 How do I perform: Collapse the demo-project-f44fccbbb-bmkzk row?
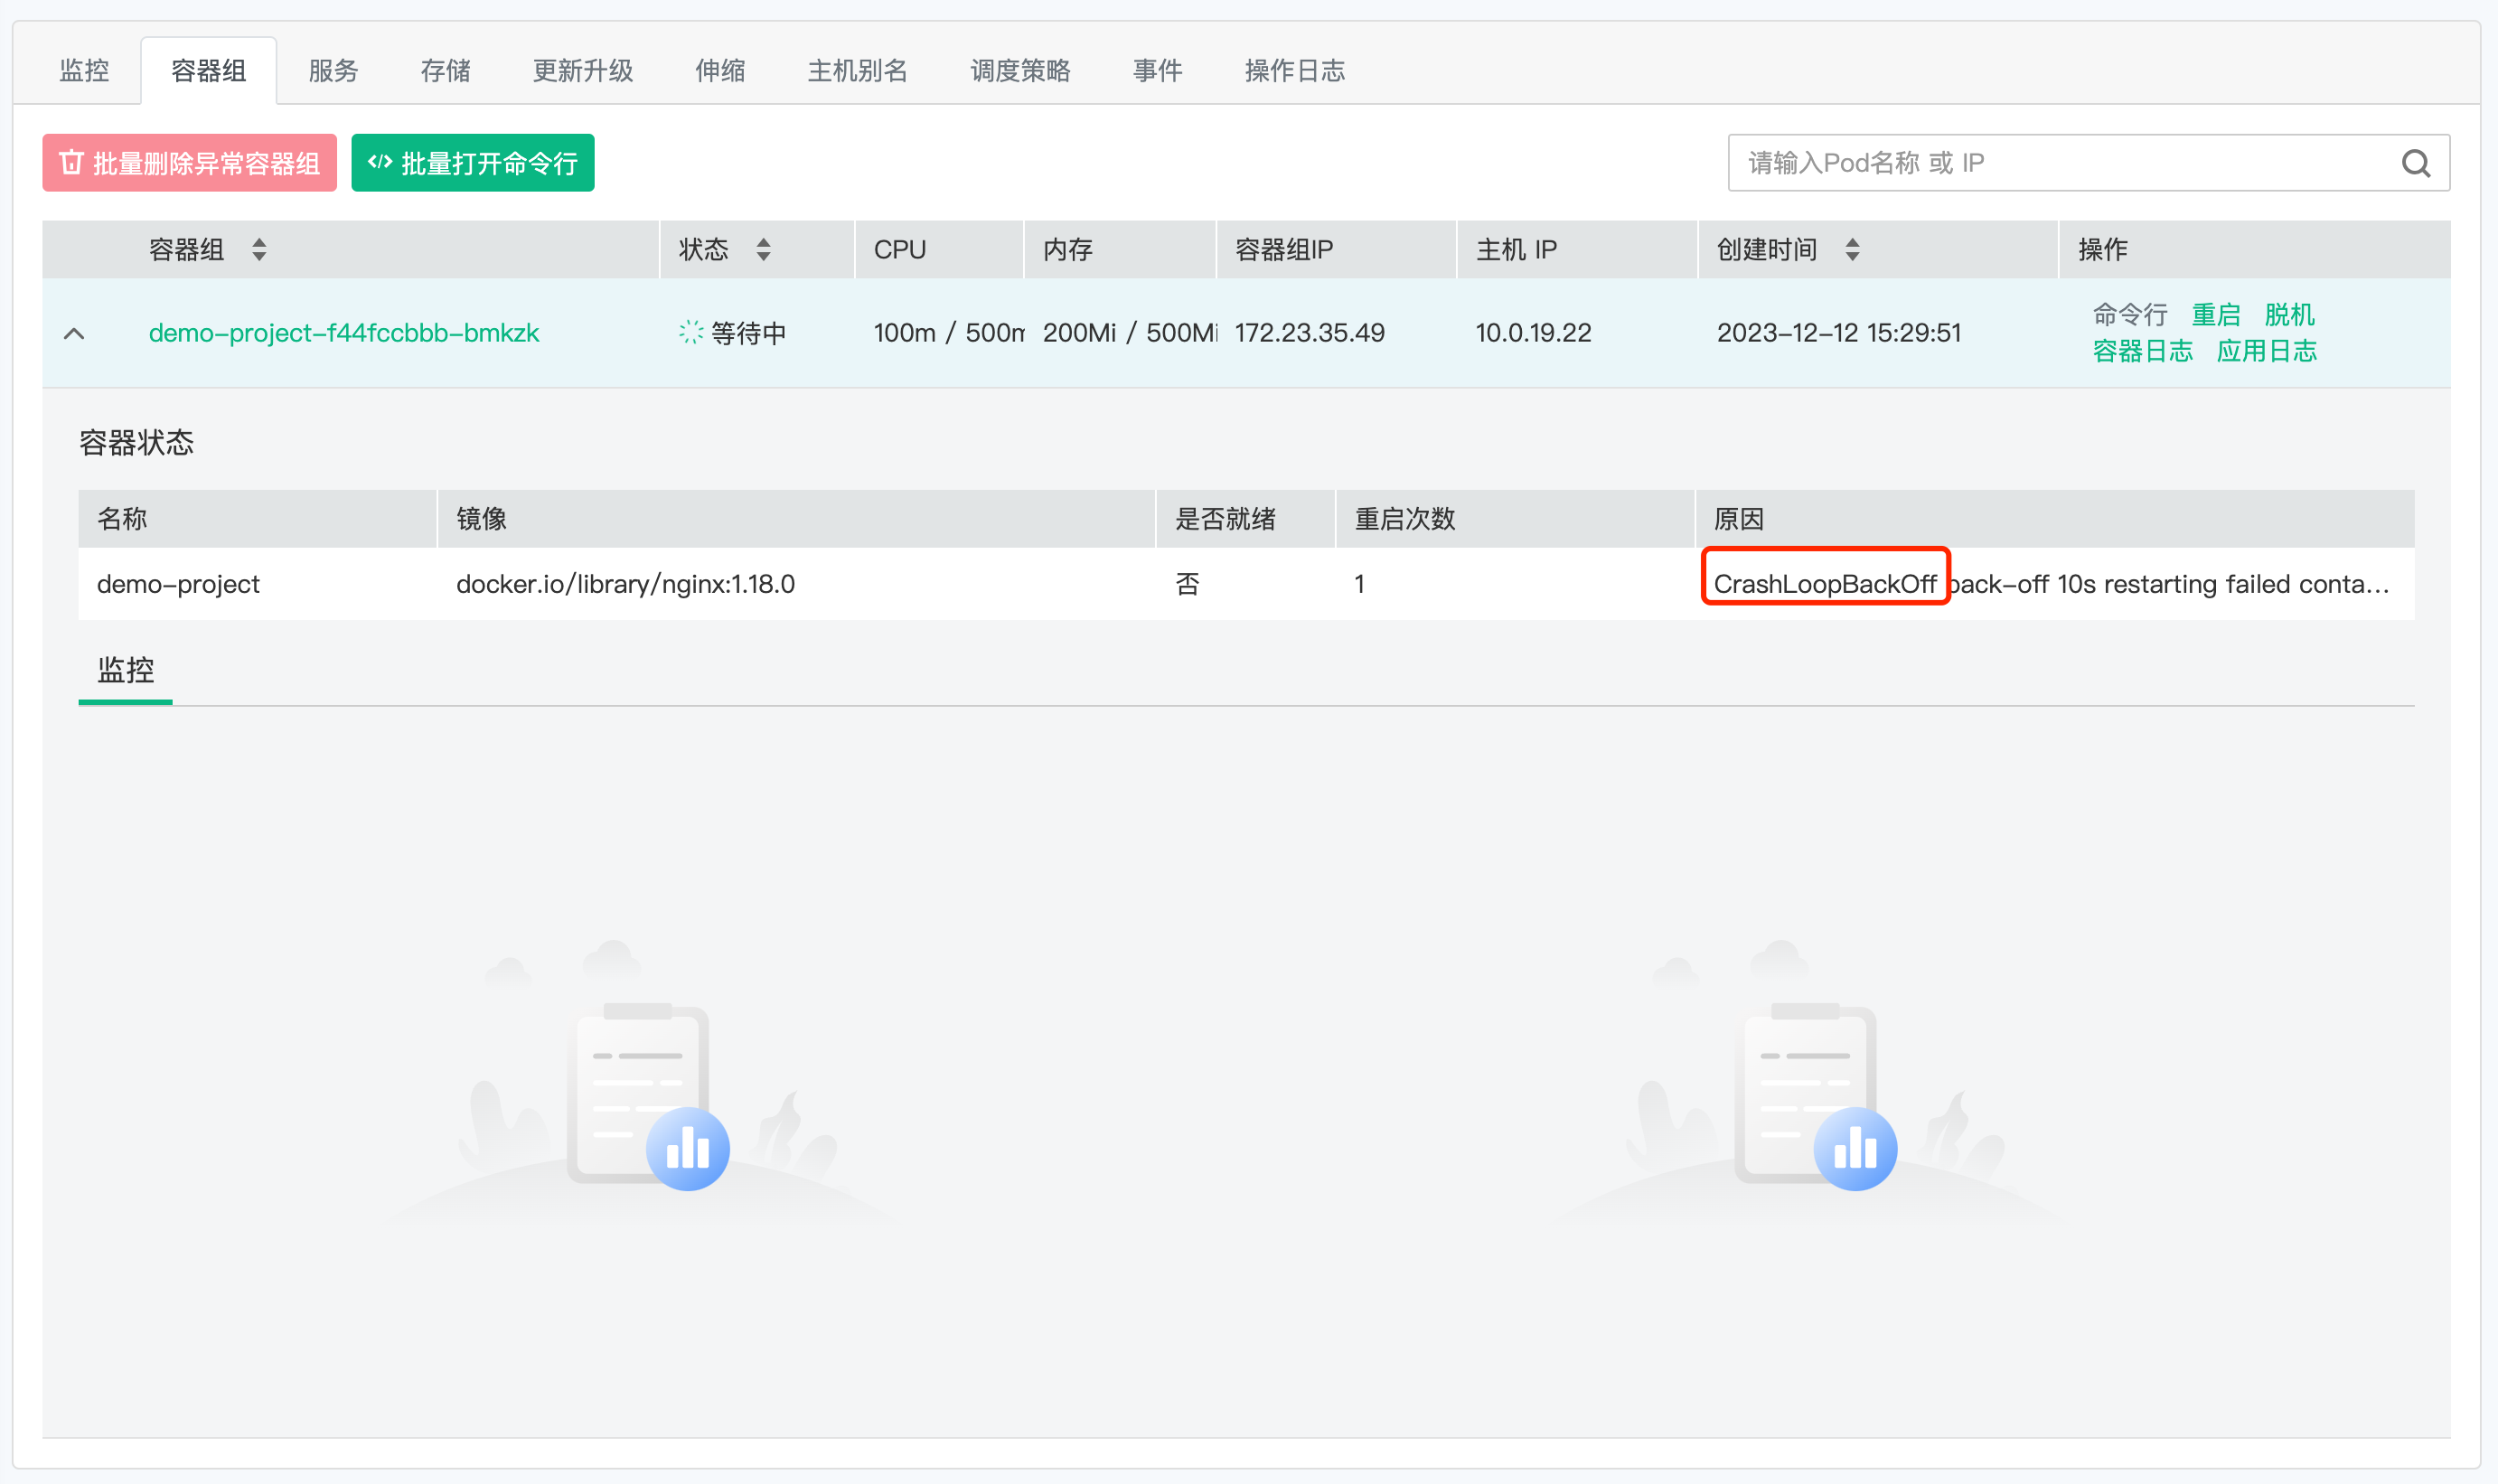(74, 333)
